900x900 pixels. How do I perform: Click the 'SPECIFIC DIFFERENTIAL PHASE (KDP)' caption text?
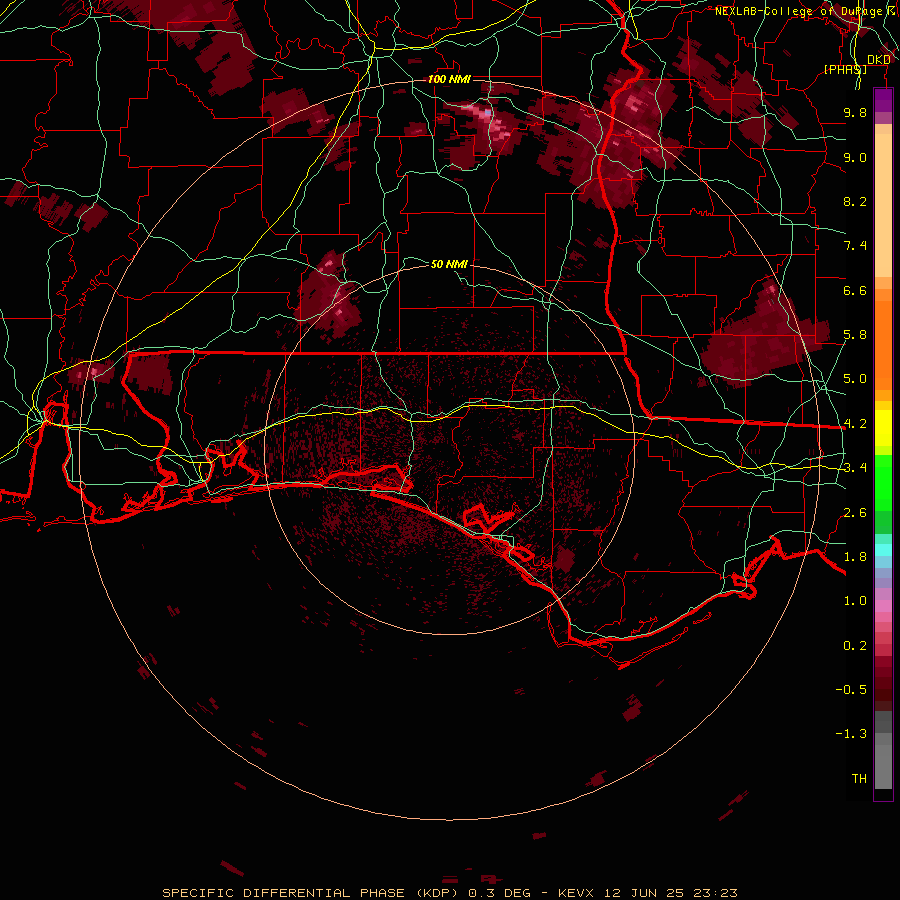click(x=313, y=893)
